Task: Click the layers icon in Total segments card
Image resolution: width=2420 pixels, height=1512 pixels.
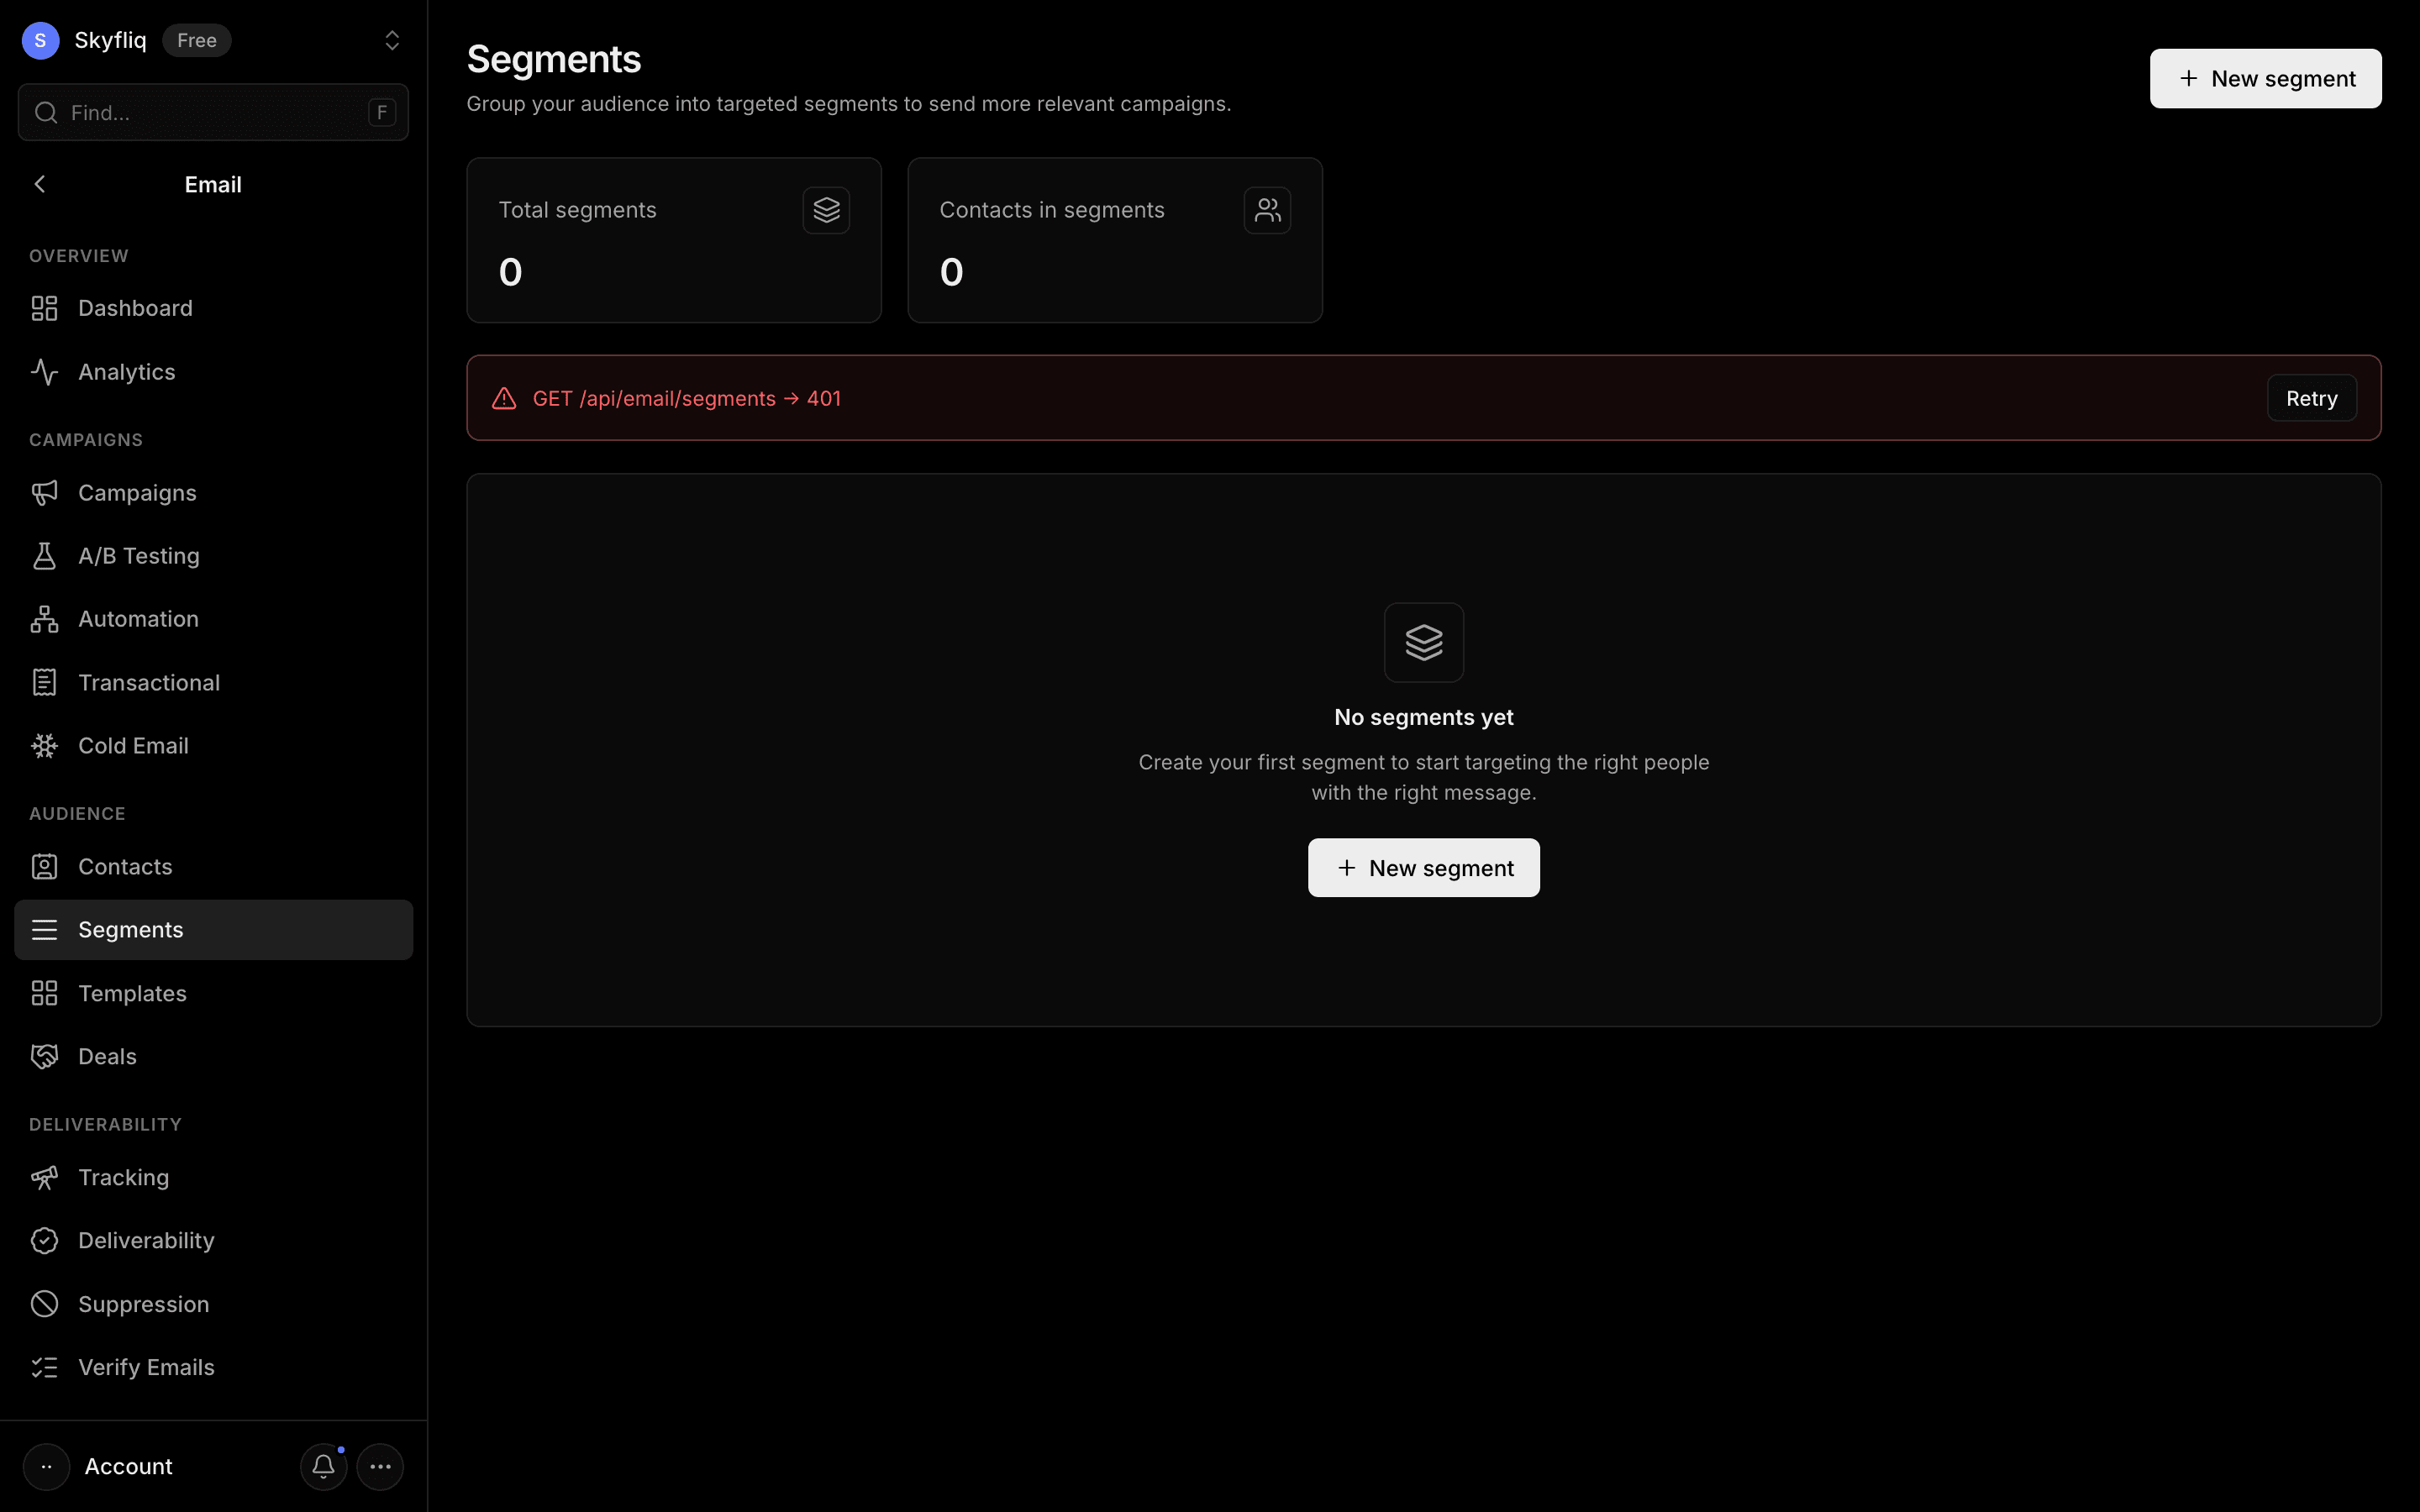Action: tap(826, 210)
